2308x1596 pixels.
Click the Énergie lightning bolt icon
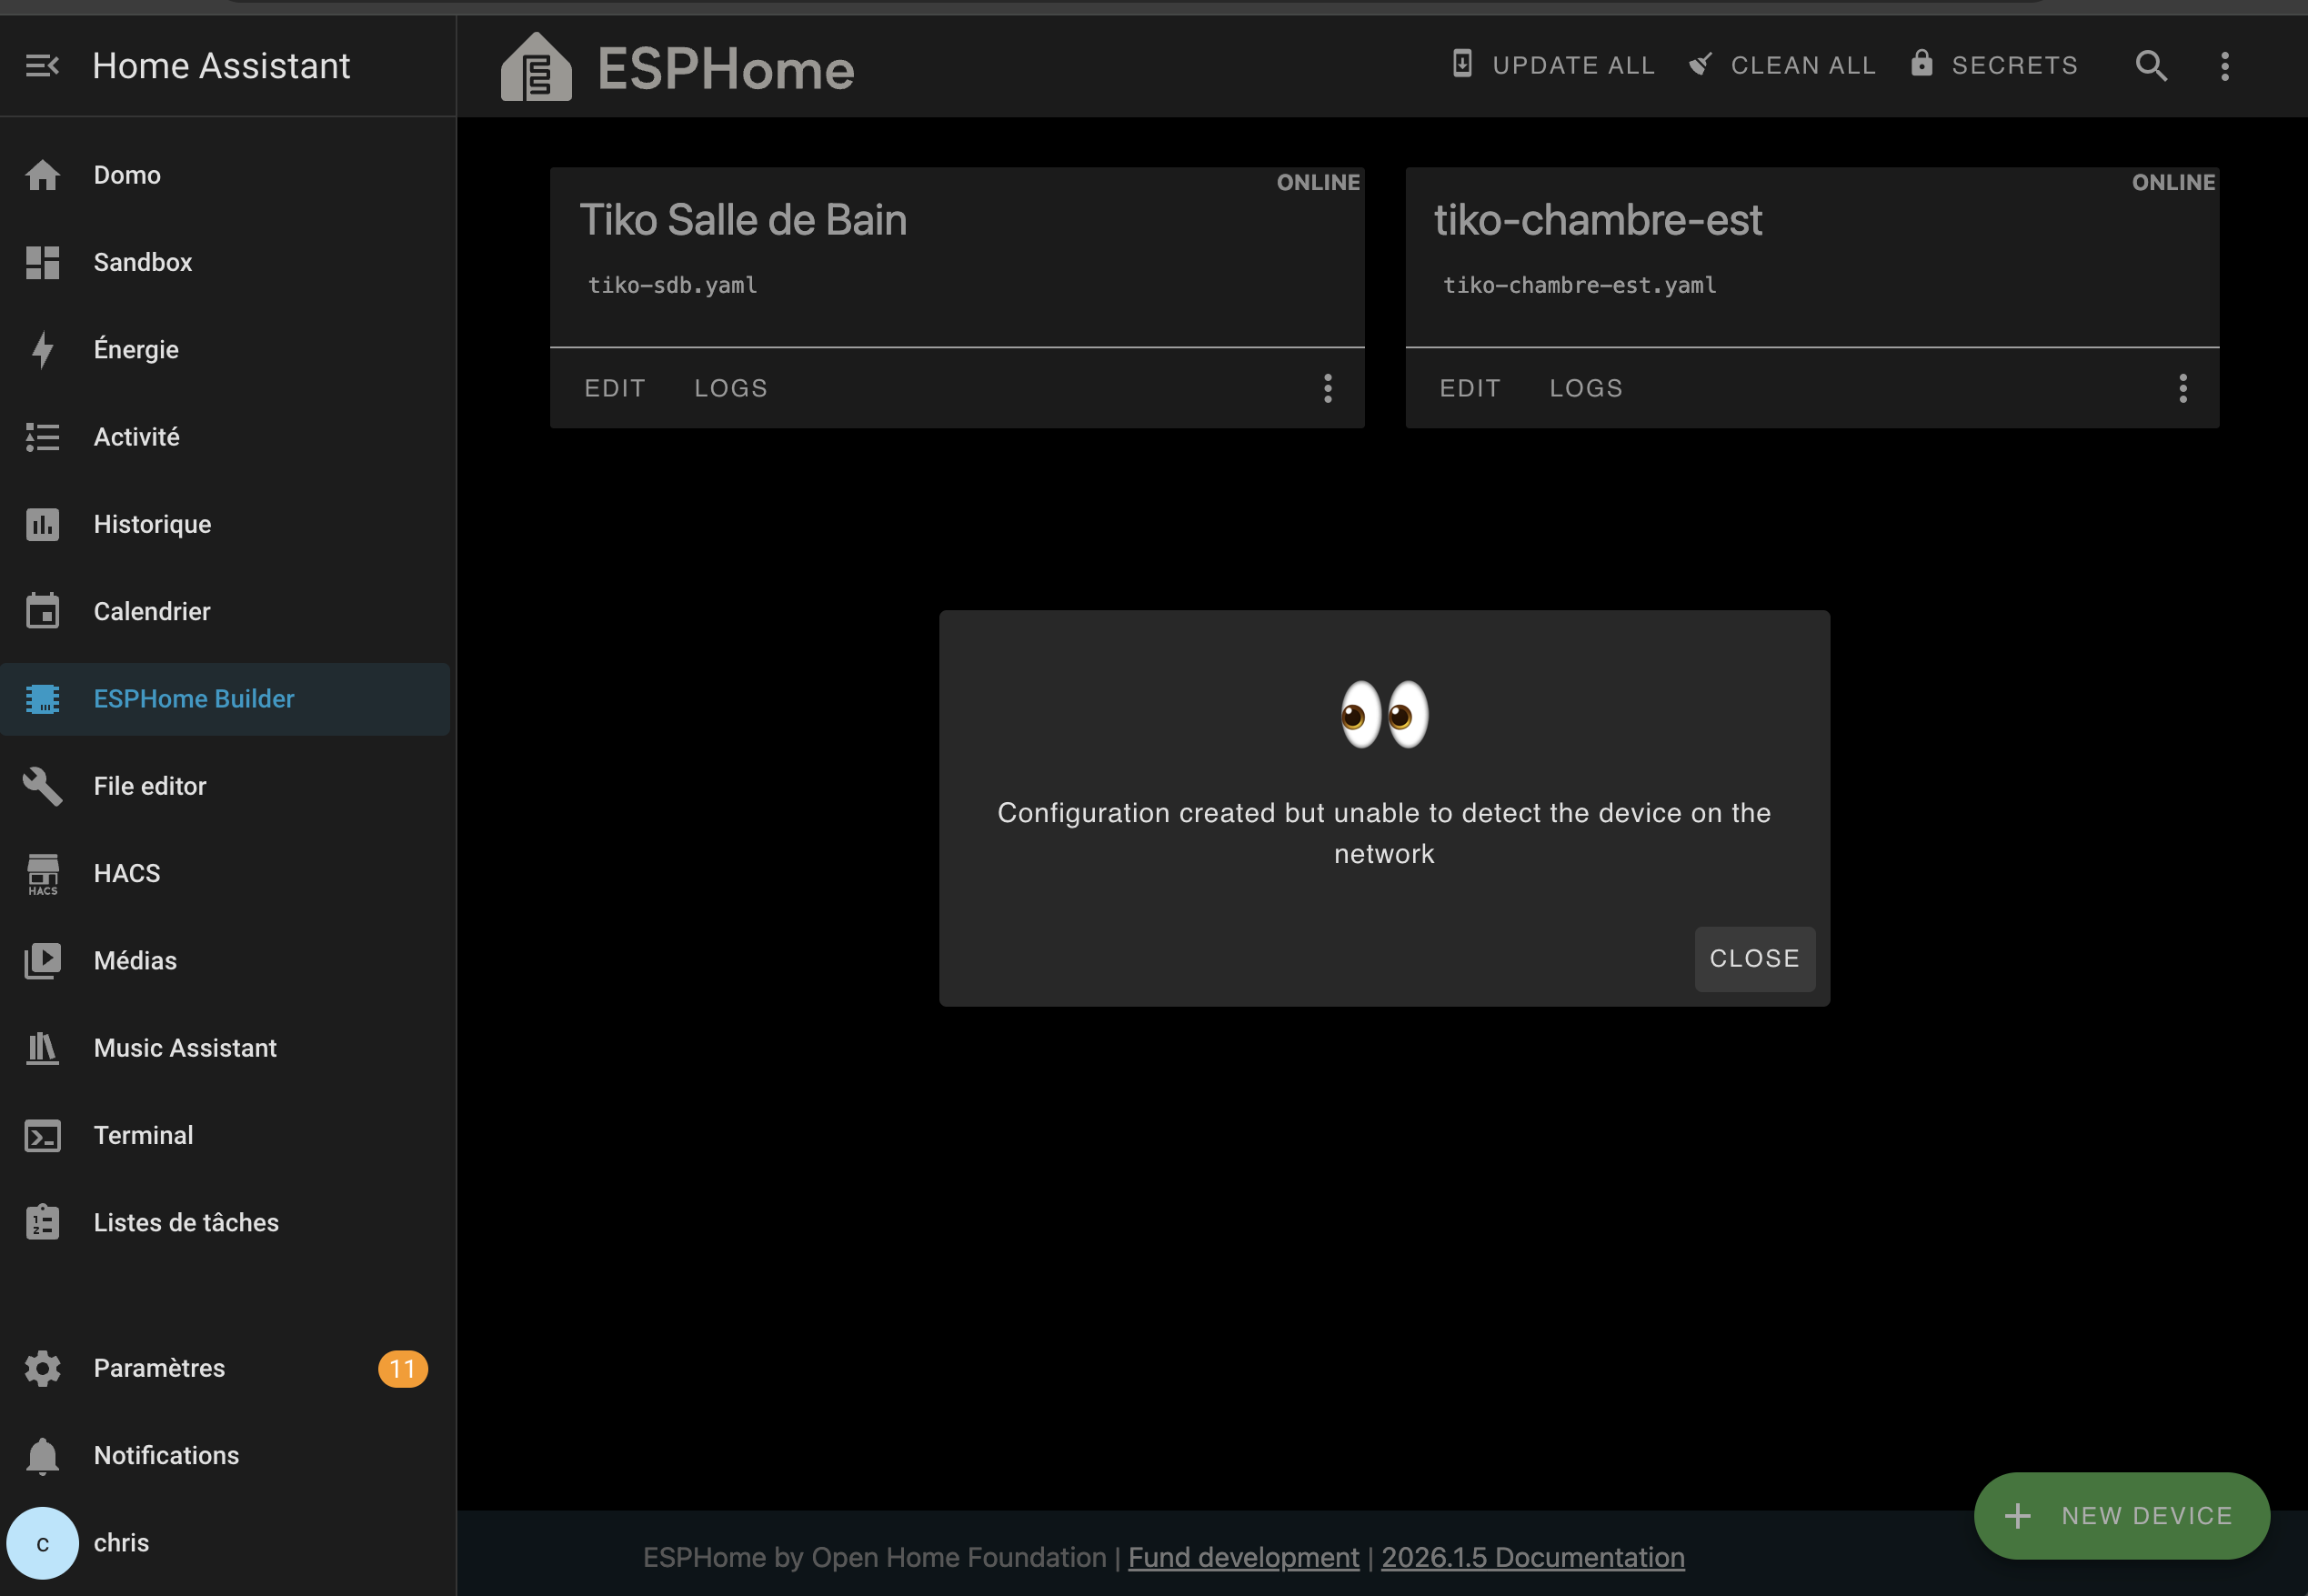42,350
